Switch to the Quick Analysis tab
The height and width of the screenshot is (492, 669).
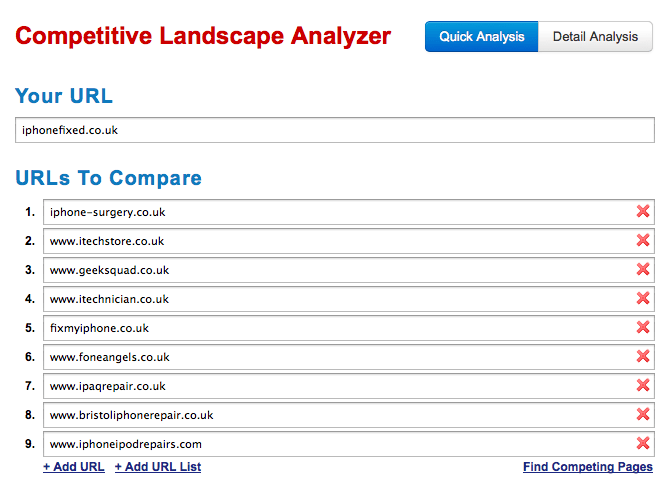pyautogui.click(x=481, y=37)
